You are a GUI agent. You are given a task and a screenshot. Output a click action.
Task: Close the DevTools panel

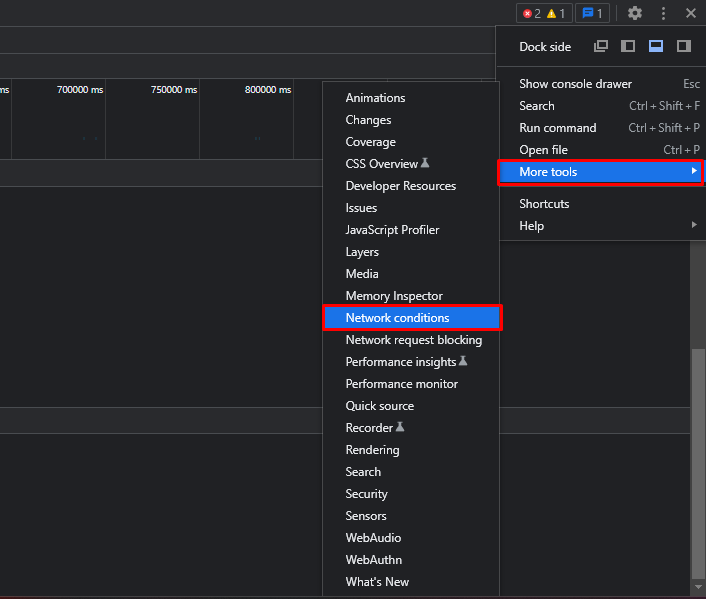(x=691, y=13)
